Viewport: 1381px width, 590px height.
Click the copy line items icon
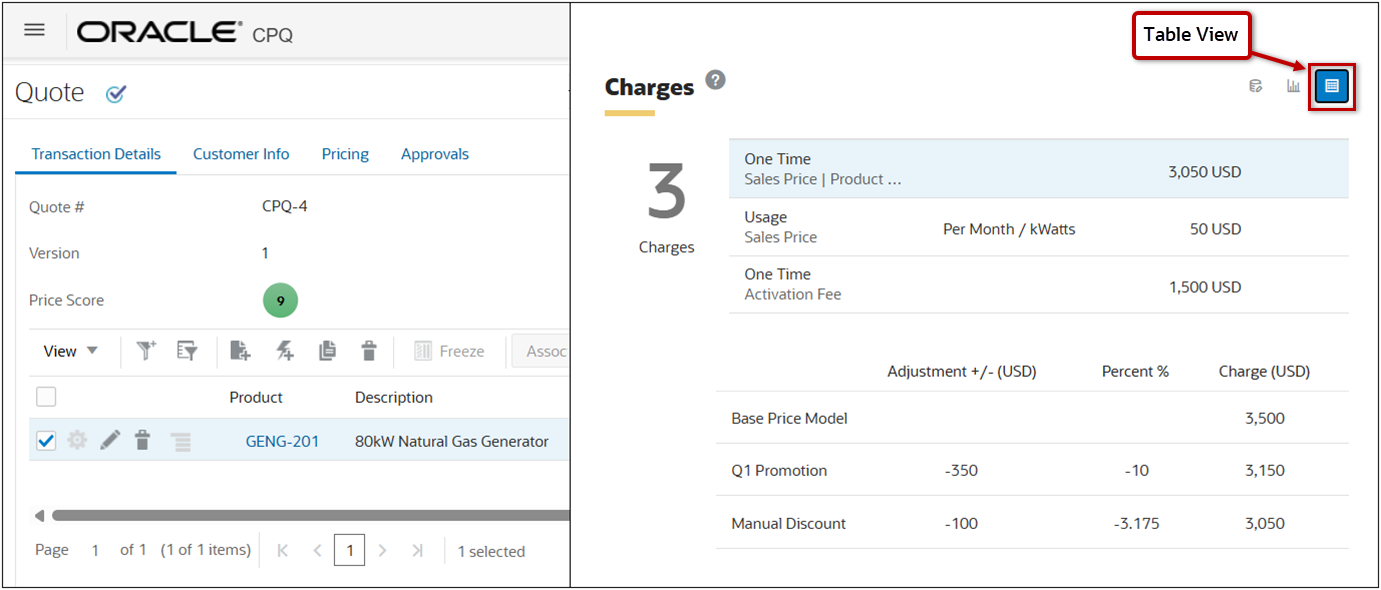pyautogui.click(x=327, y=351)
